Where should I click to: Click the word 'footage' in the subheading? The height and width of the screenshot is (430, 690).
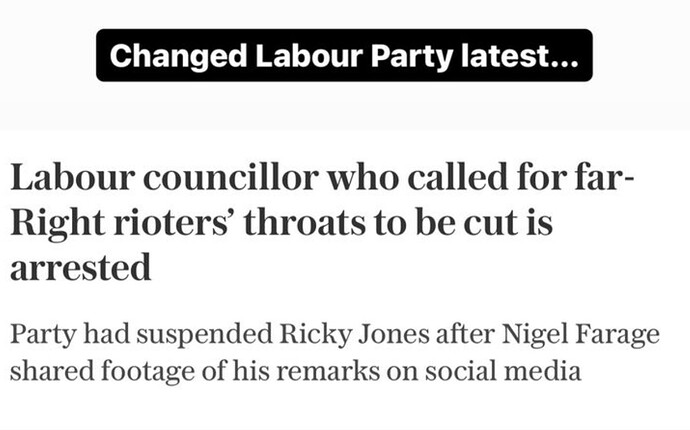pos(147,372)
